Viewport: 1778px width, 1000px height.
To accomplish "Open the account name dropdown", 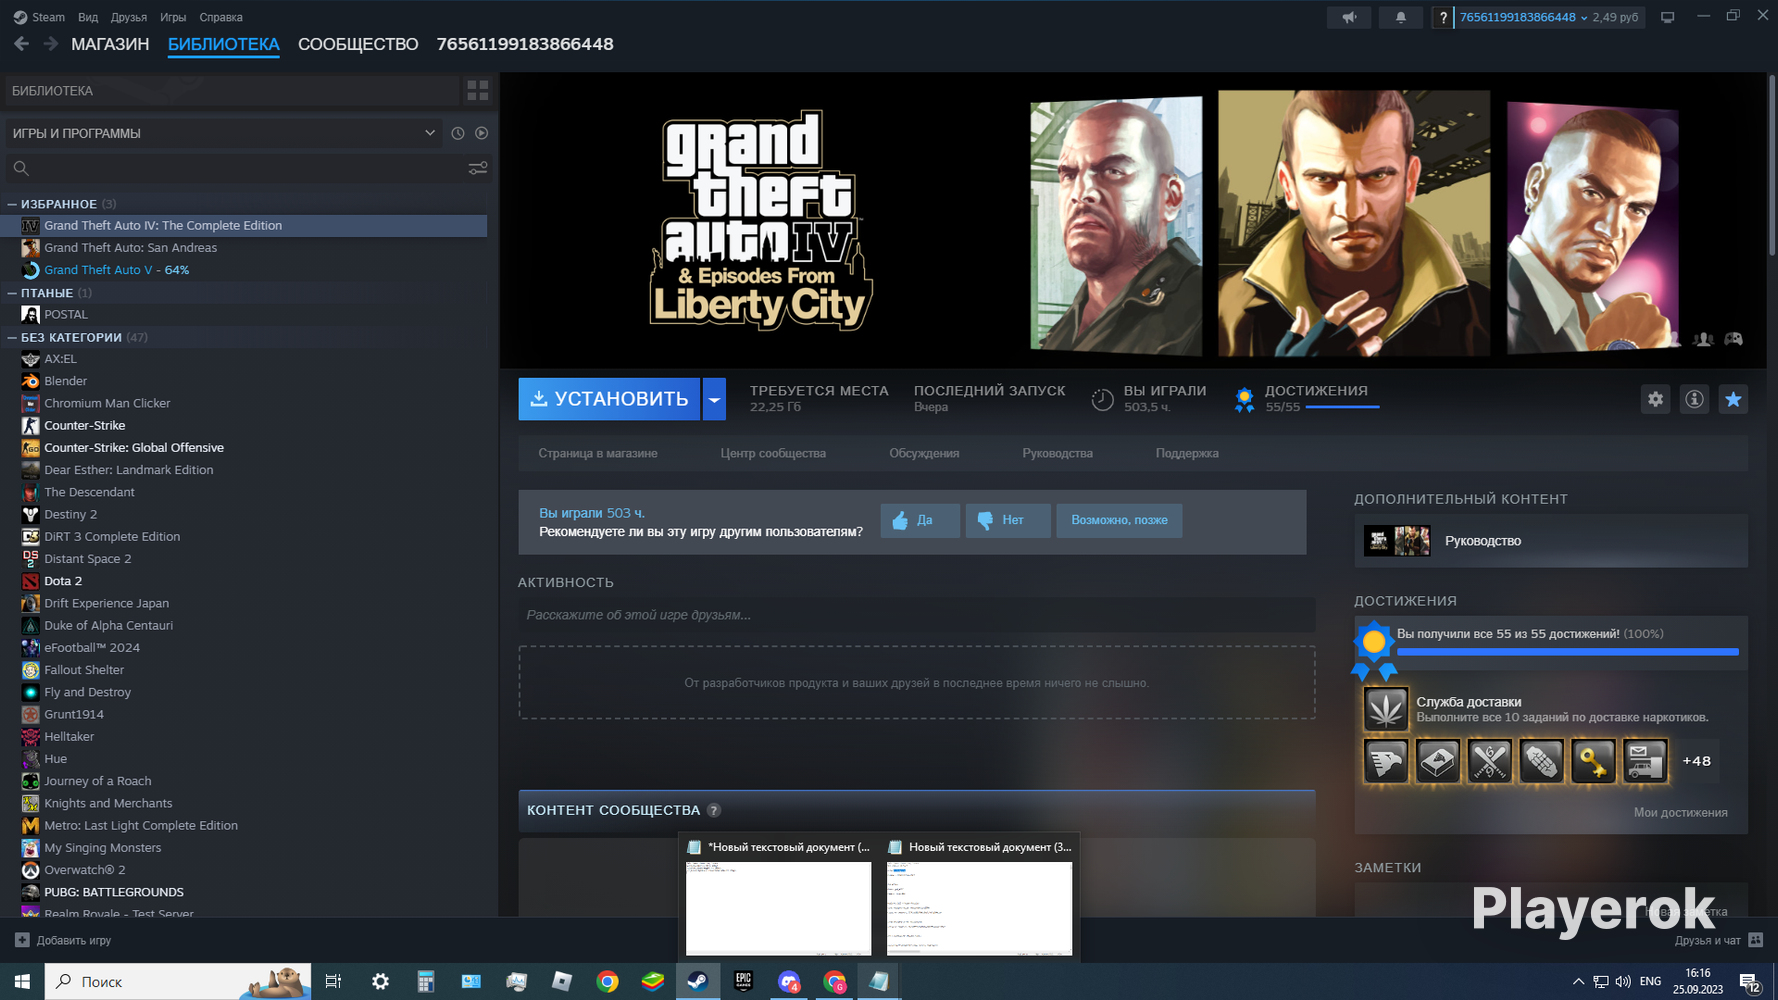I will point(1523,17).
